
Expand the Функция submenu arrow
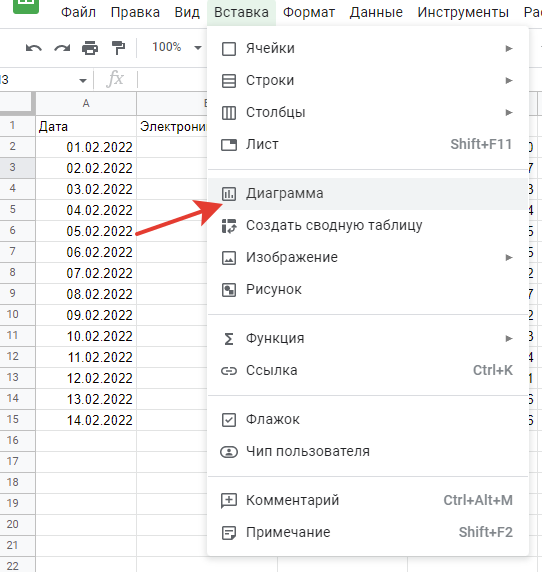coord(508,339)
